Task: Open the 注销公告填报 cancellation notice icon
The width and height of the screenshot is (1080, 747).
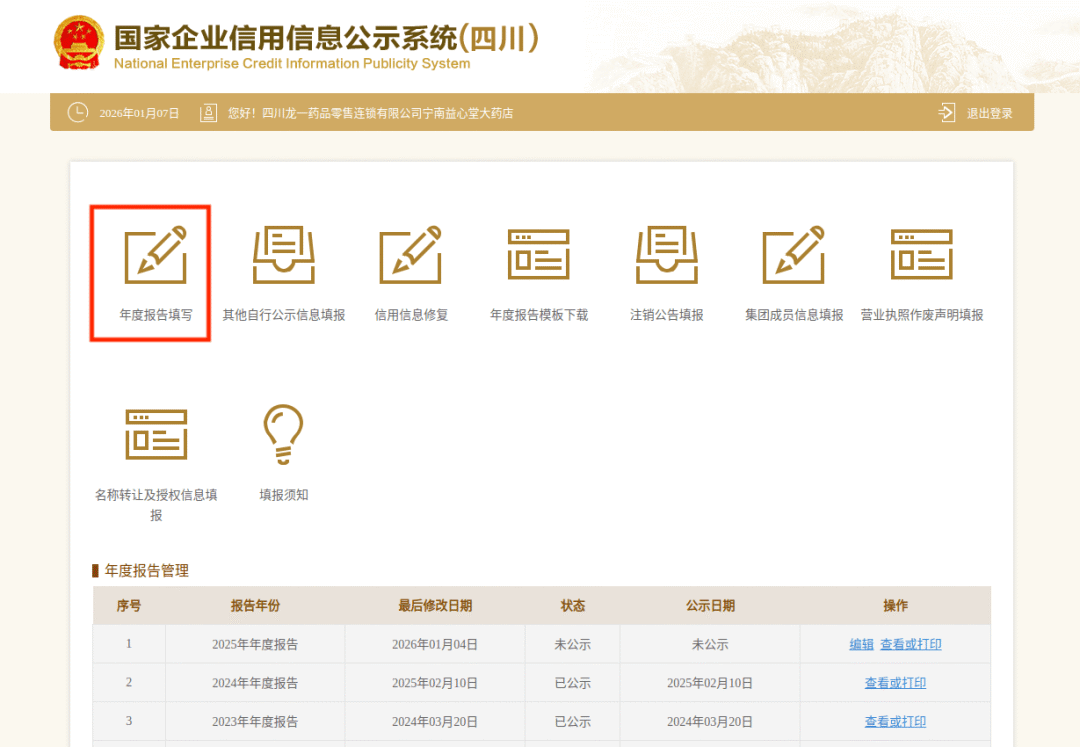Action: [665, 272]
